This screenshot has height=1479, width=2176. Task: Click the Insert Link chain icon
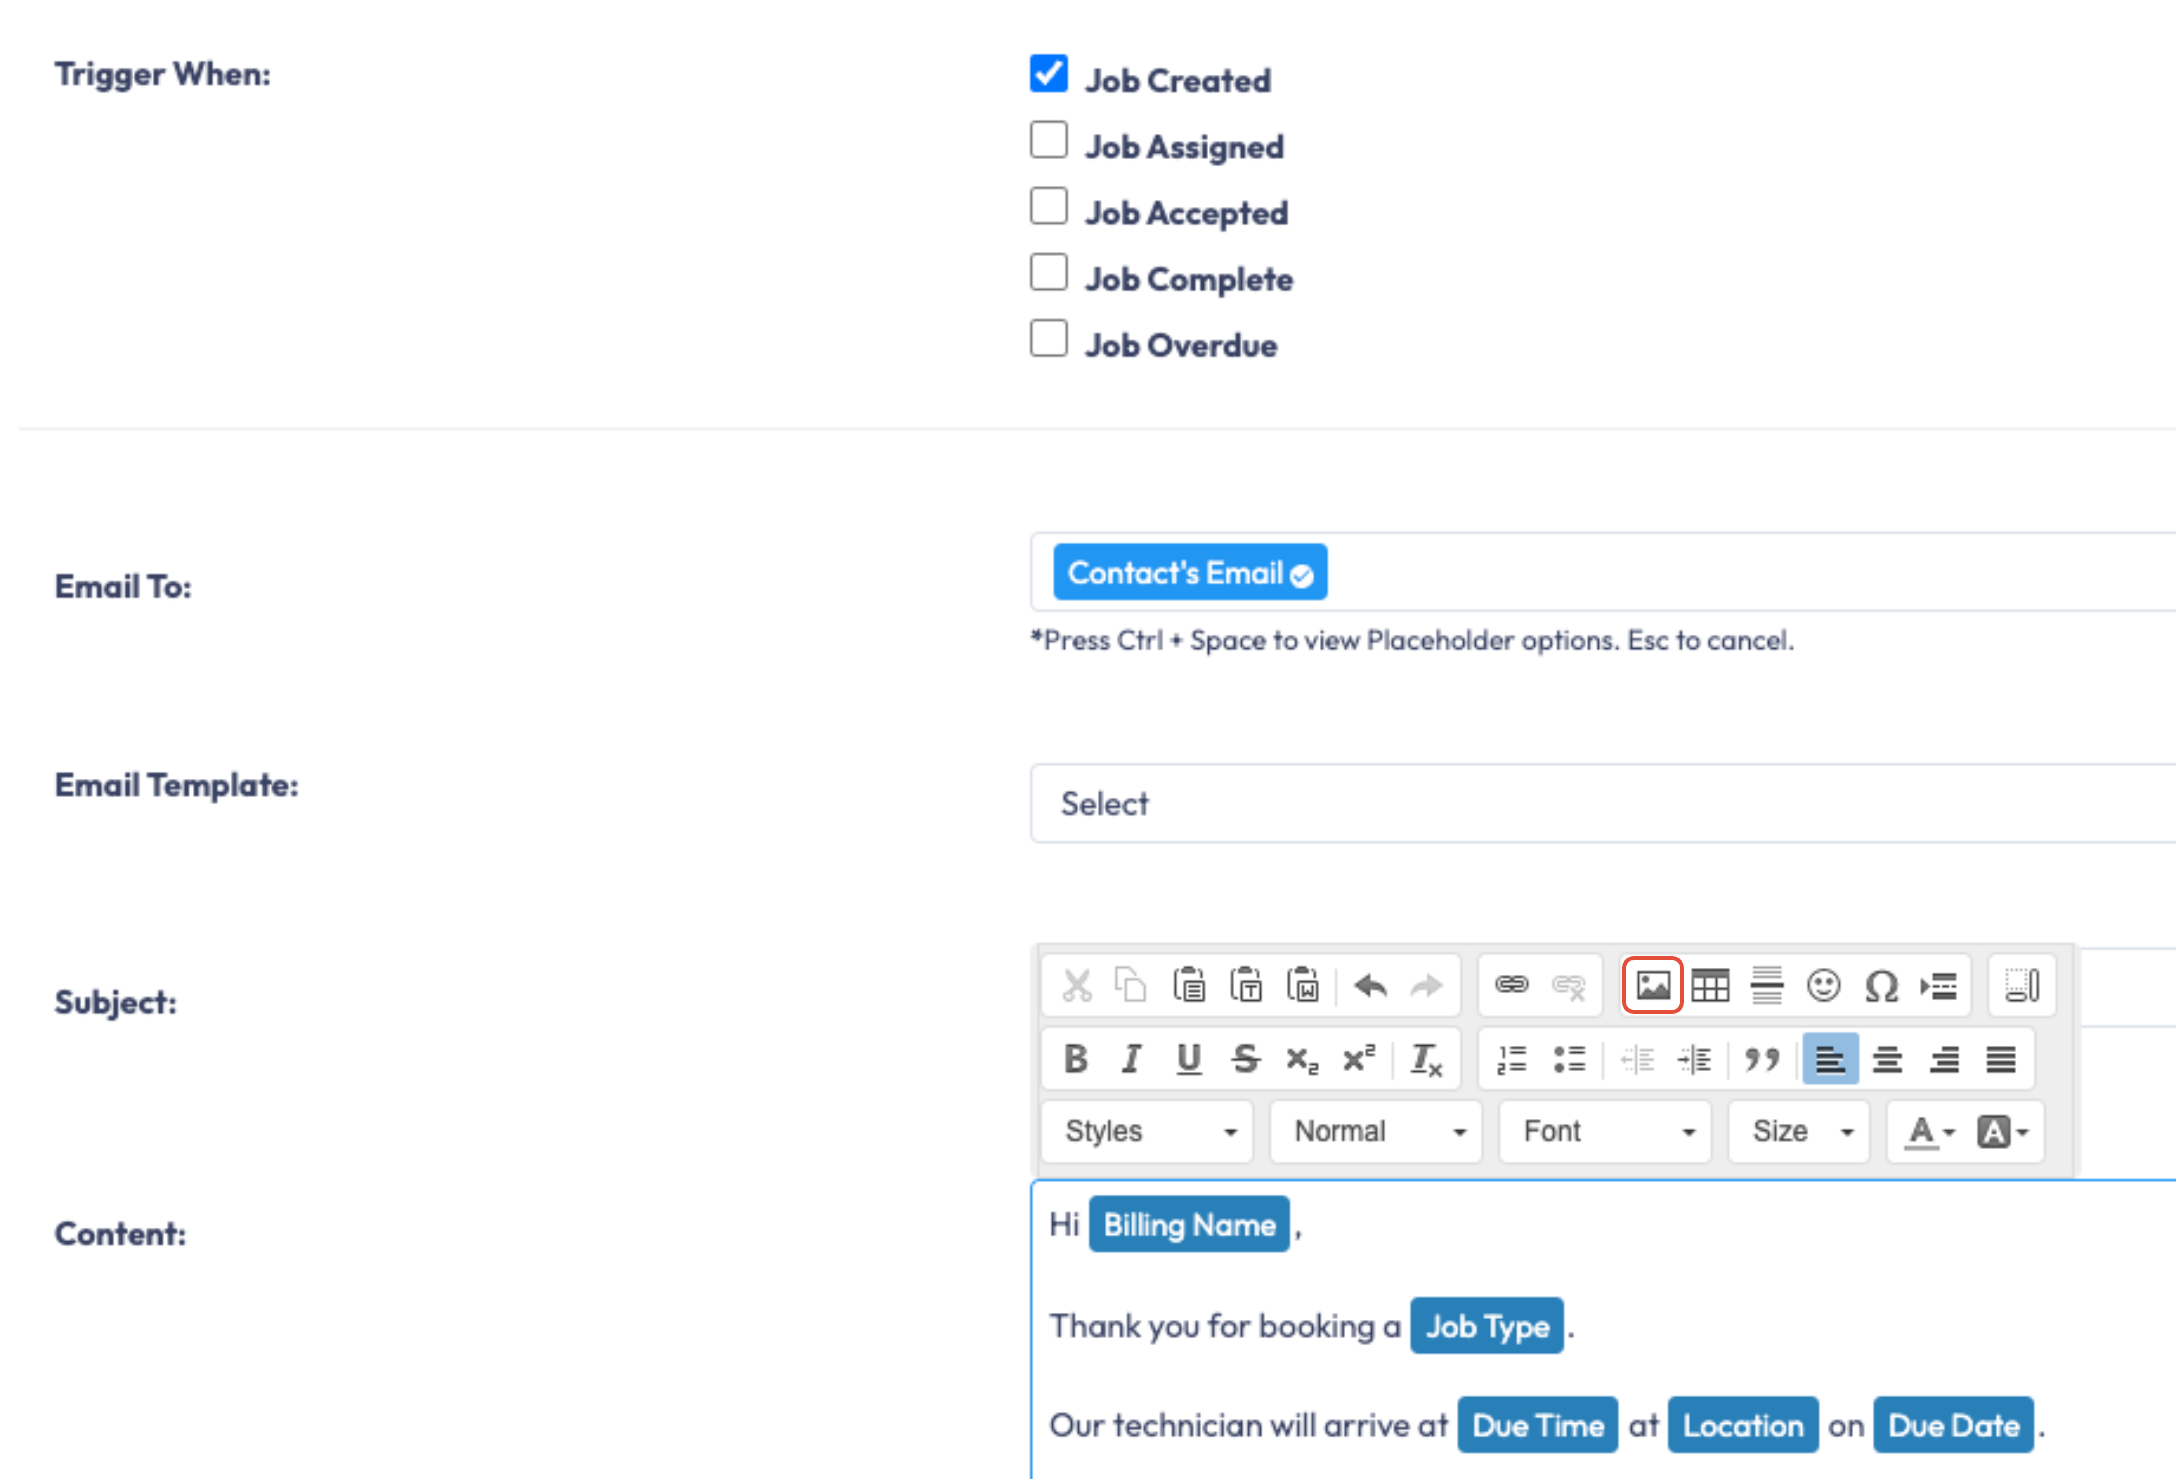pos(1511,986)
